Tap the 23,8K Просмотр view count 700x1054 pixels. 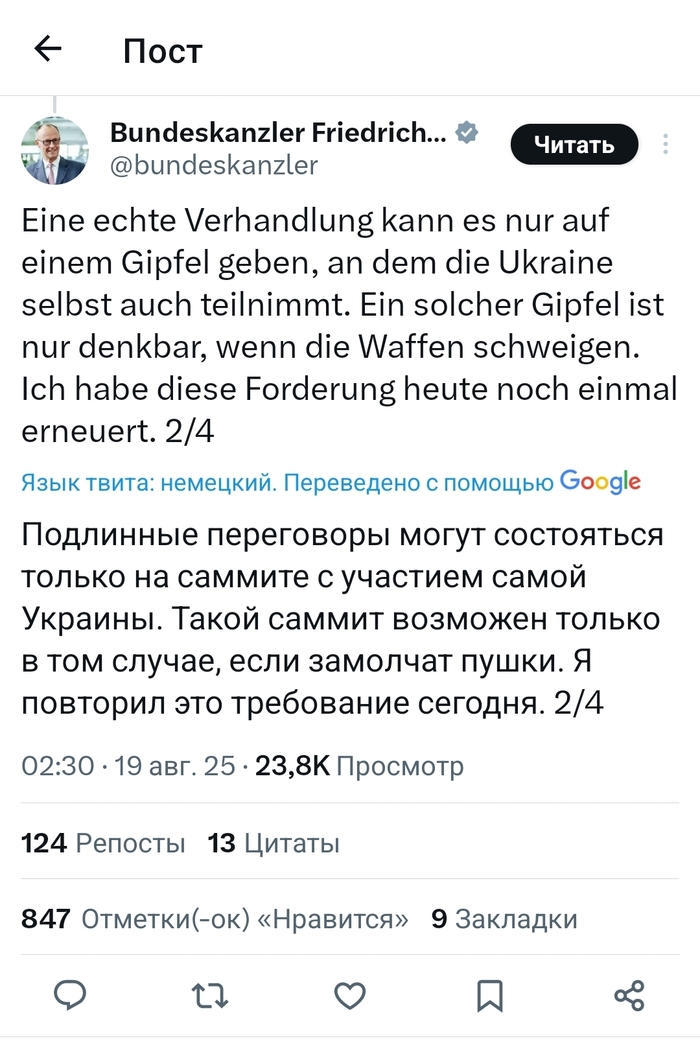(360, 767)
